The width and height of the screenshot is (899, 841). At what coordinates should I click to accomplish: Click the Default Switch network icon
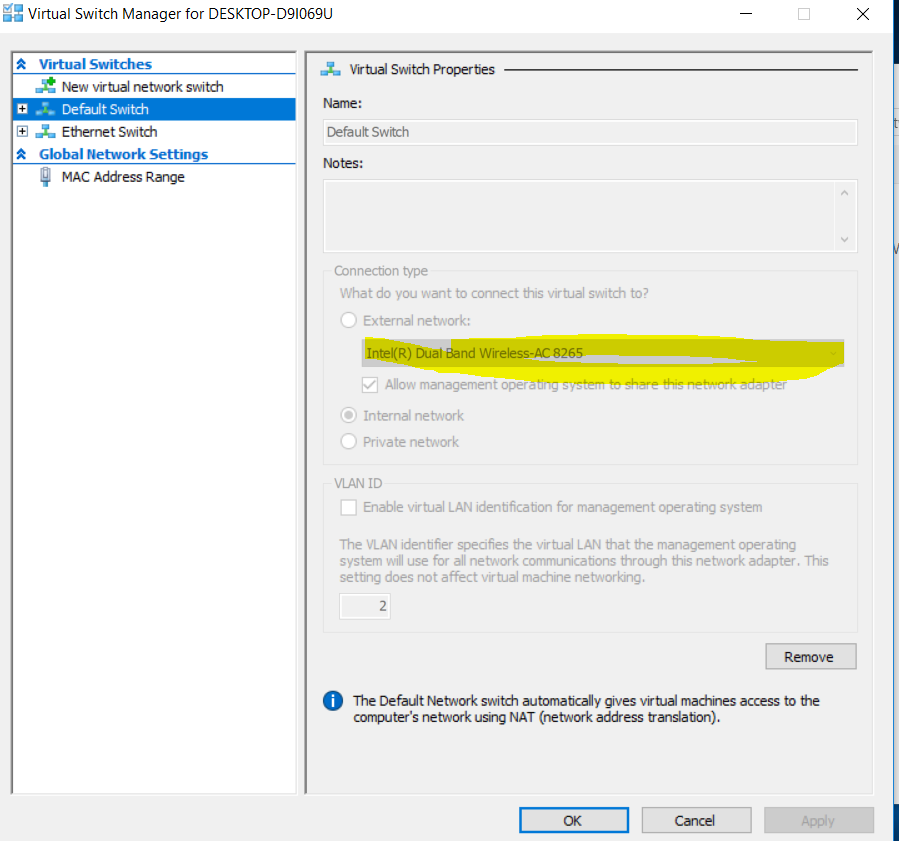pos(46,109)
